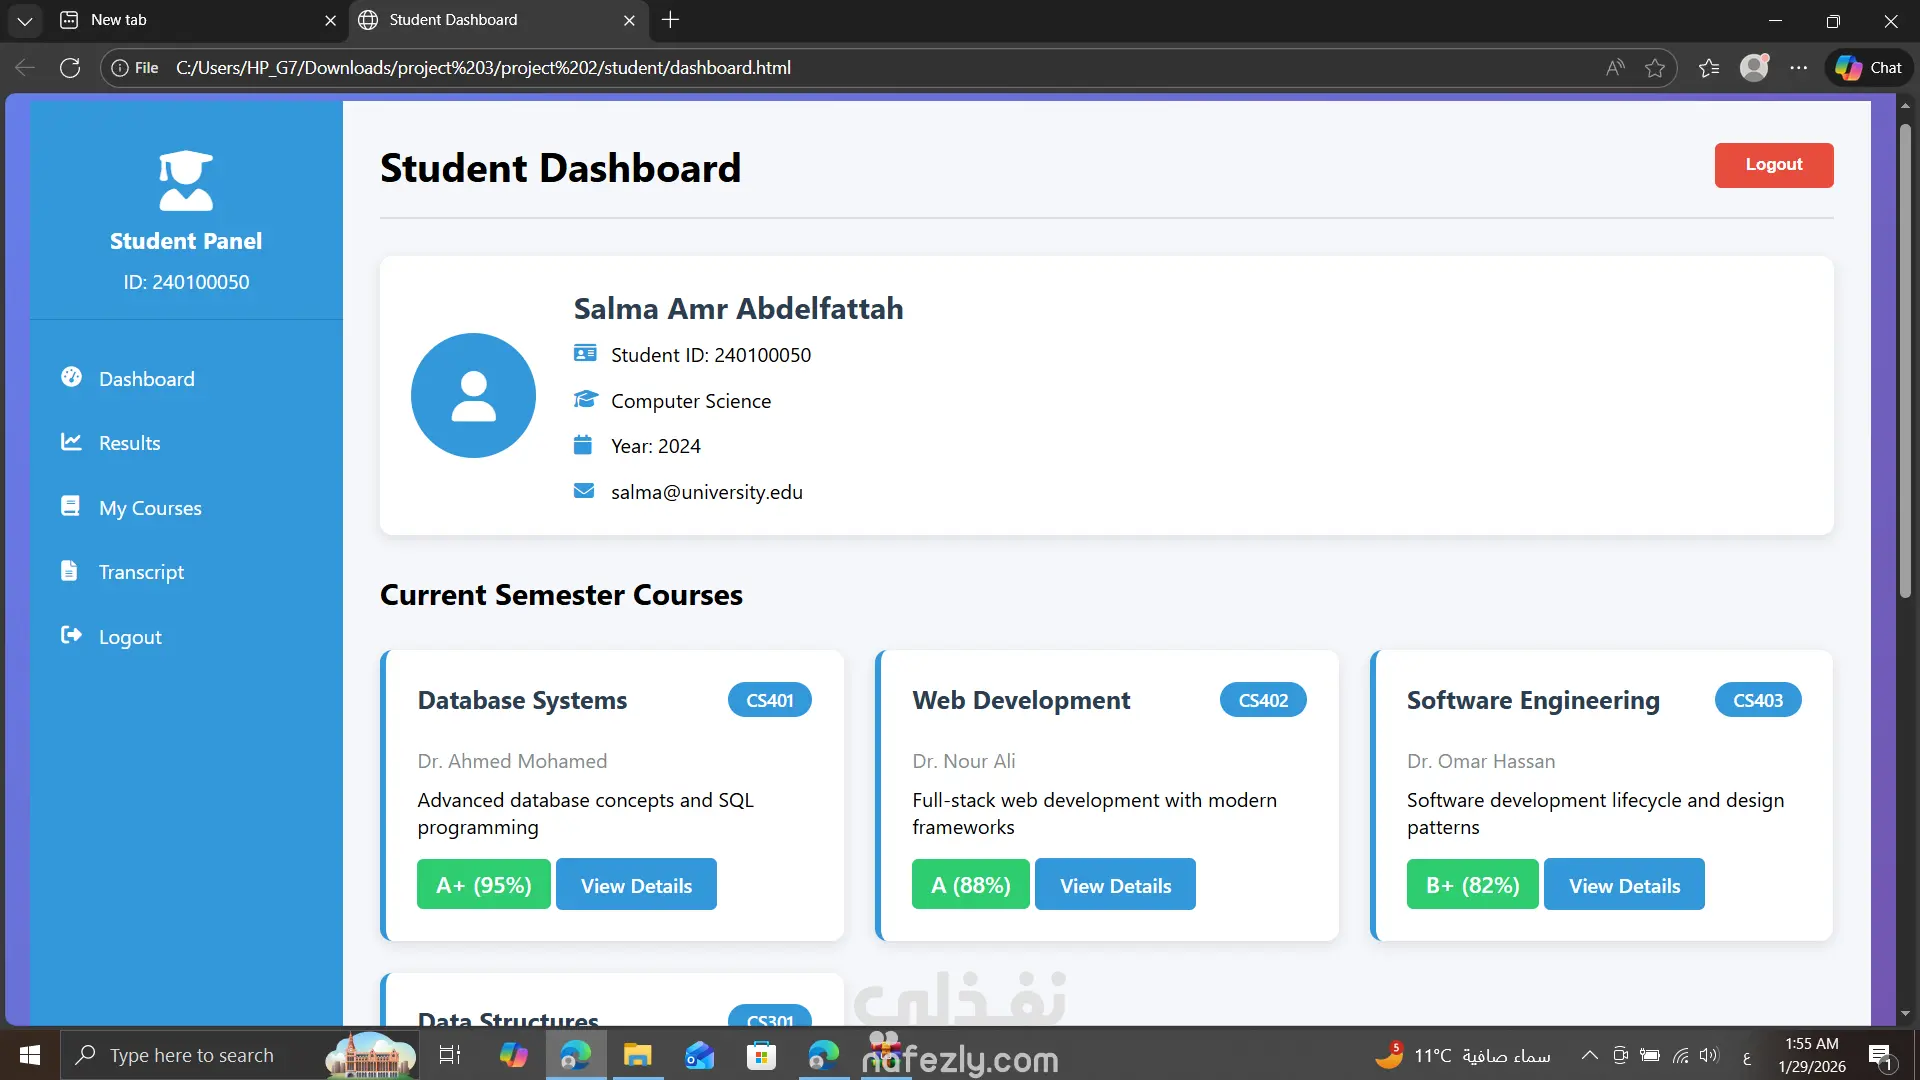1920x1080 pixels.
Task: Click the blue user avatar circle
Action: tap(473, 396)
